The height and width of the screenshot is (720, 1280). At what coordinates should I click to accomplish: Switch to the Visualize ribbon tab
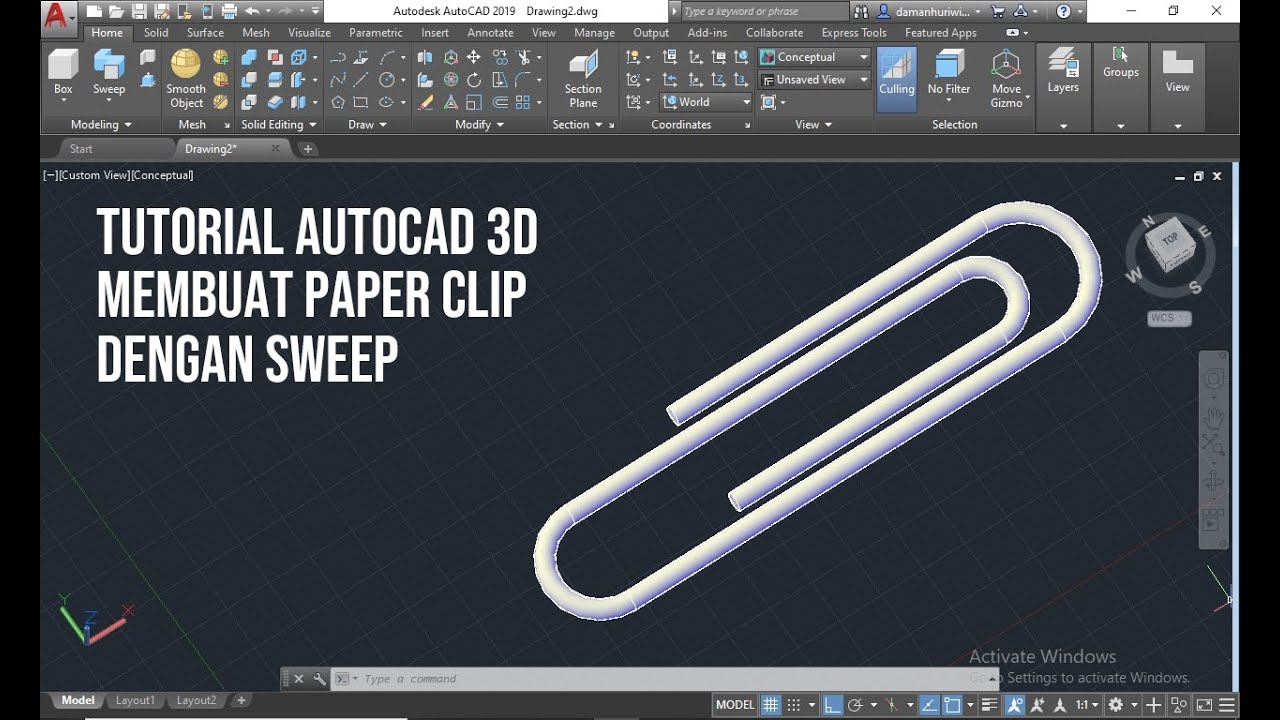309,33
